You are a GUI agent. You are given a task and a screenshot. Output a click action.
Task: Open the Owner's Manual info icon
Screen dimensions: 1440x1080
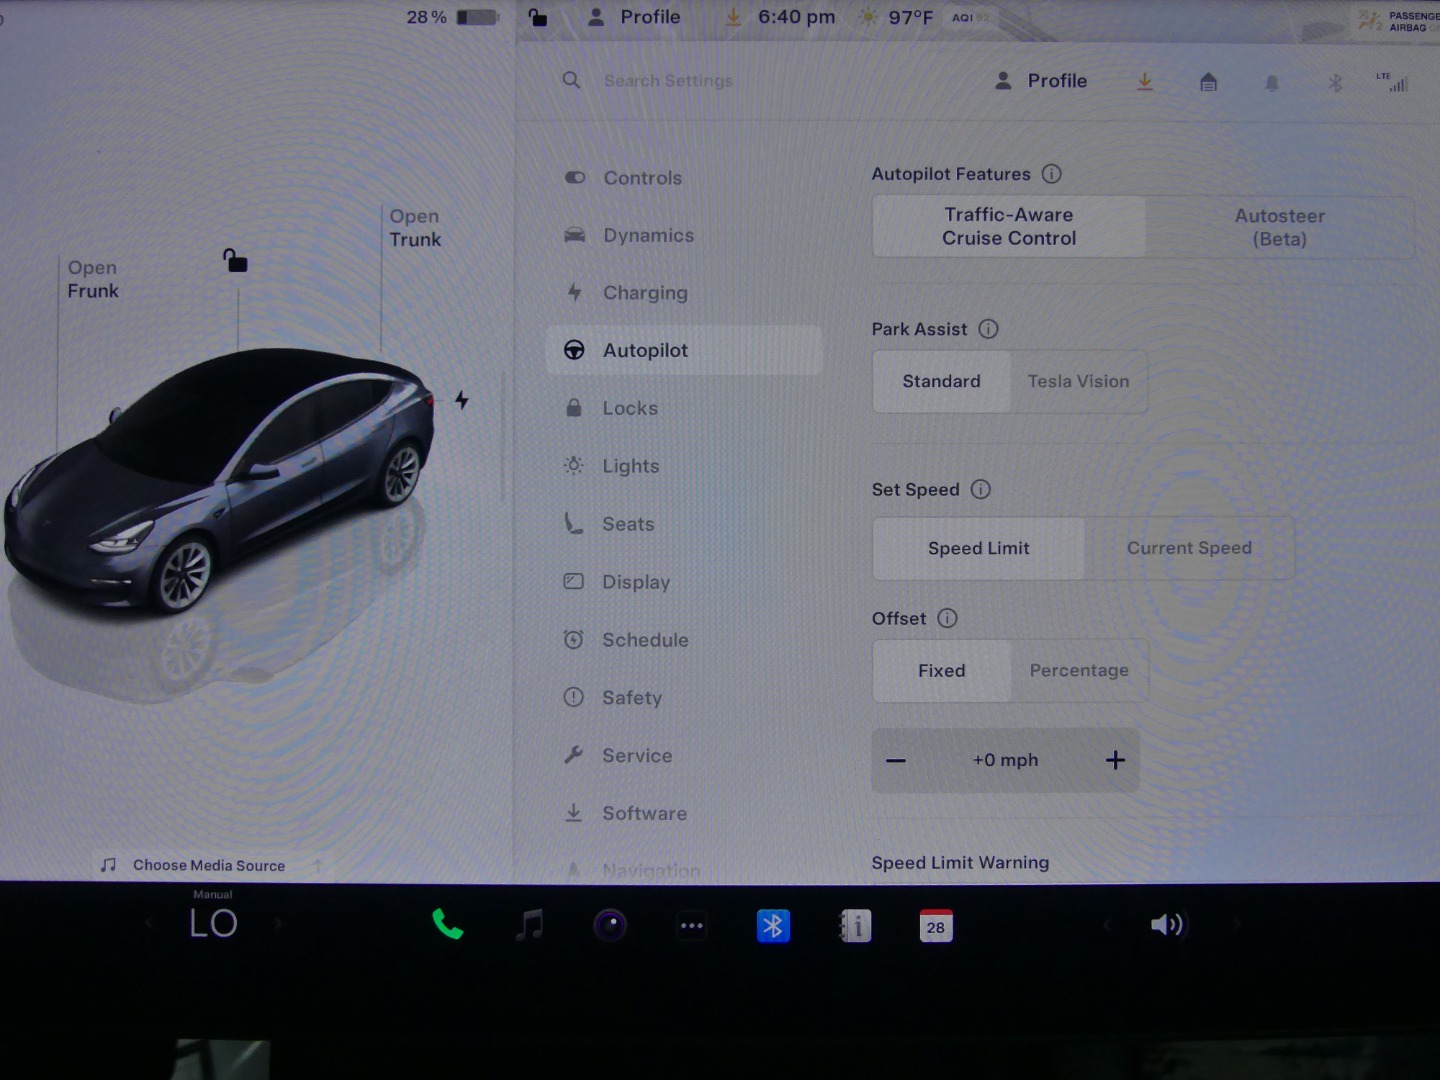tap(855, 926)
